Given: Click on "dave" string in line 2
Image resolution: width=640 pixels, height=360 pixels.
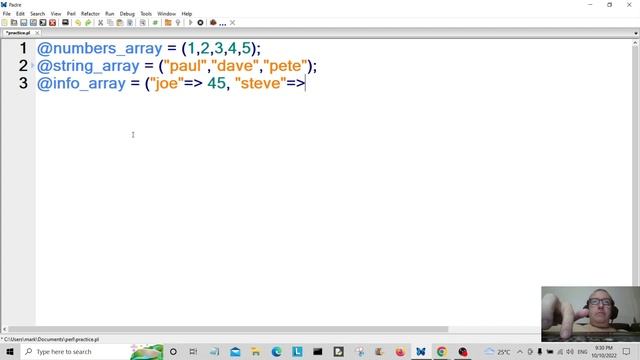Looking at the screenshot, I should (x=235, y=66).
